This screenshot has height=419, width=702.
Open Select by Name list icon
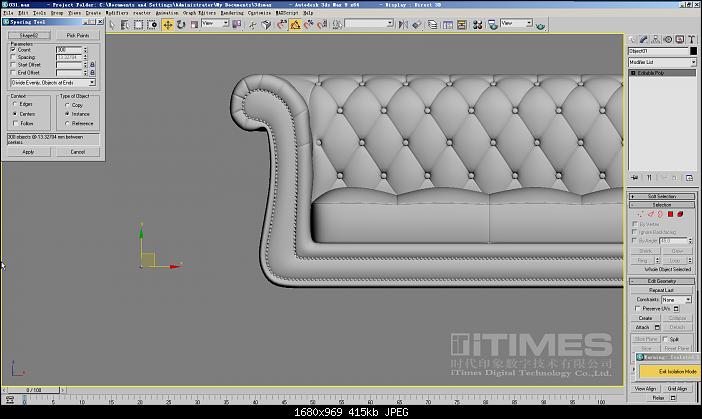pyautogui.click(x=125, y=25)
